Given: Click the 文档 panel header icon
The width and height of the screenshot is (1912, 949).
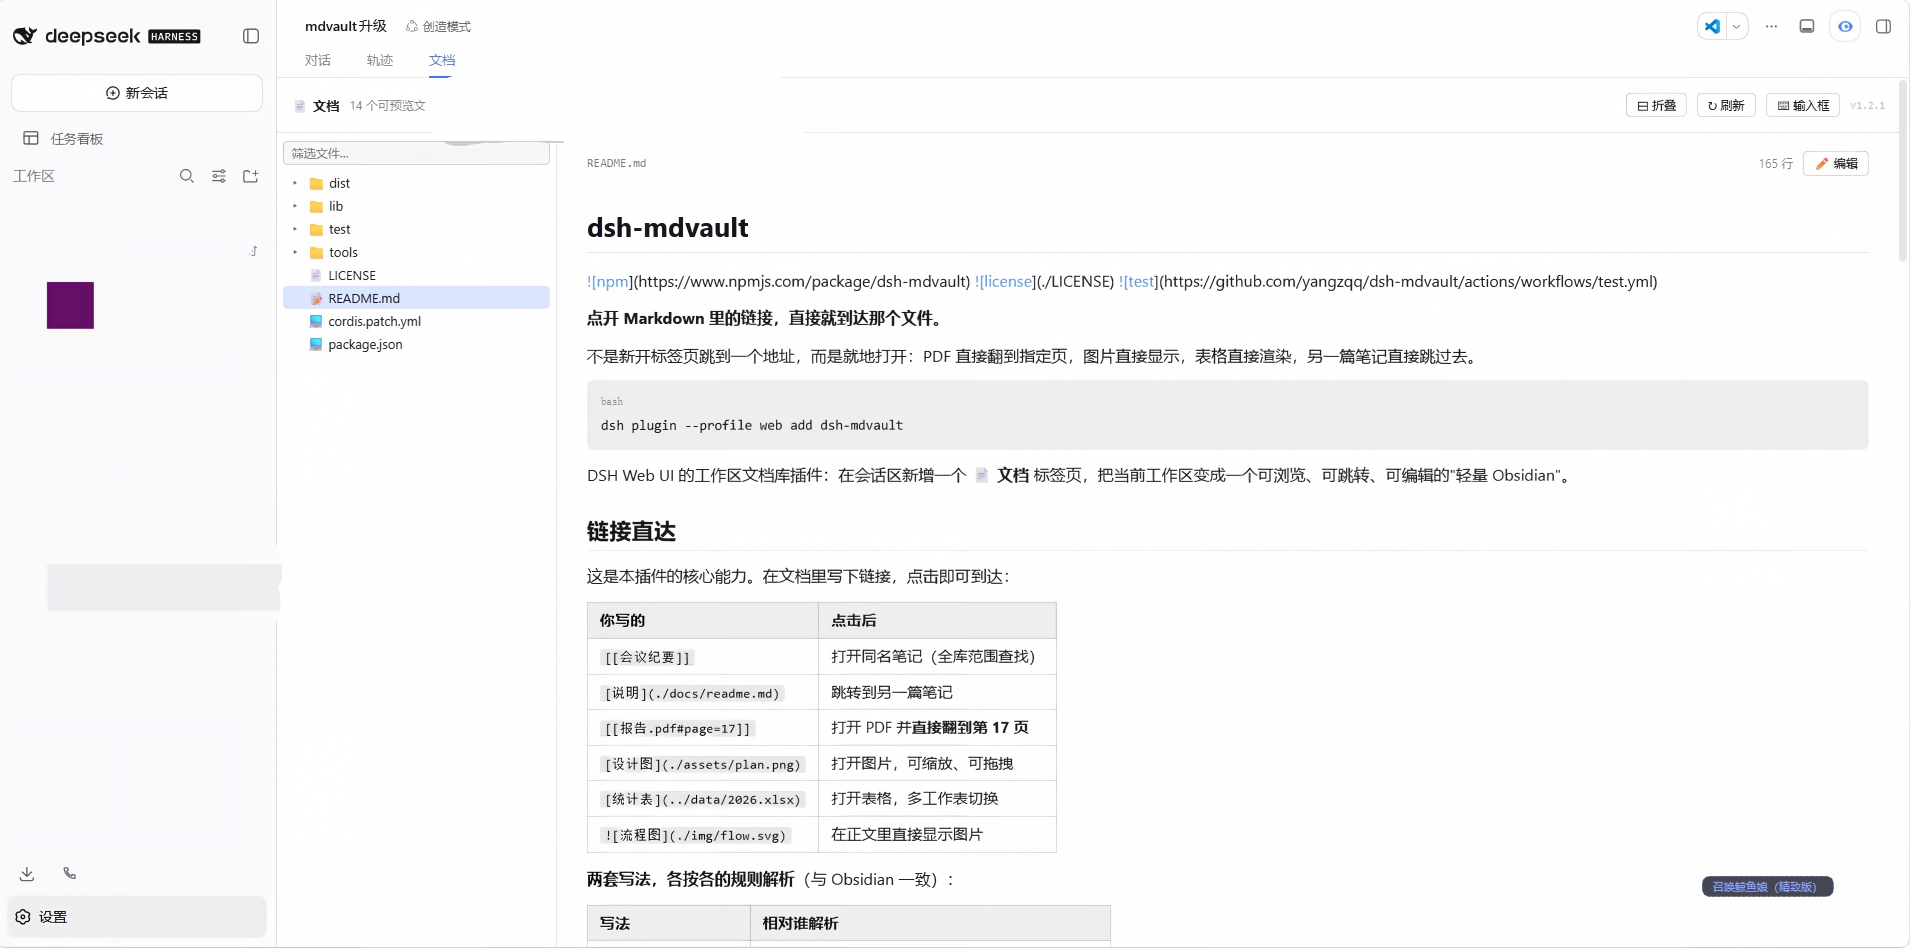Looking at the screenshot, I should pyautogui.click(x=300, y=106).
